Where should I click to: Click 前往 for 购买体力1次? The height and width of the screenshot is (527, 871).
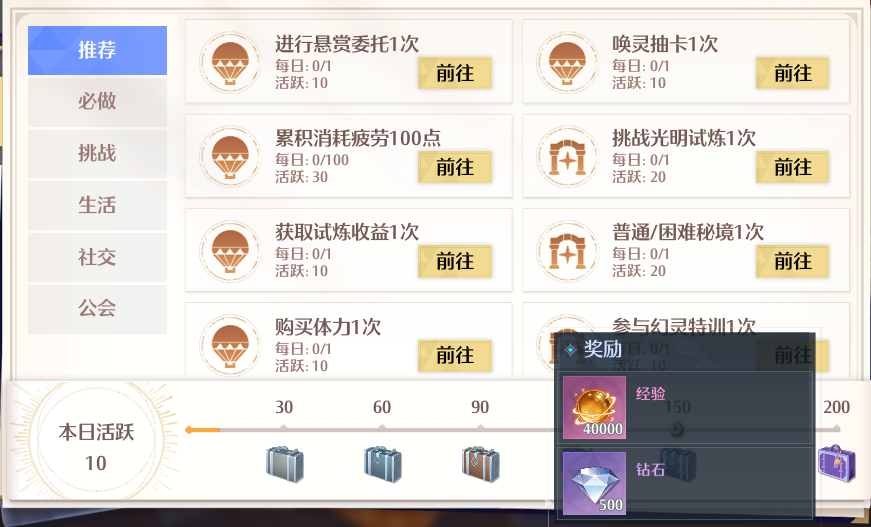(x=455, y=355)
